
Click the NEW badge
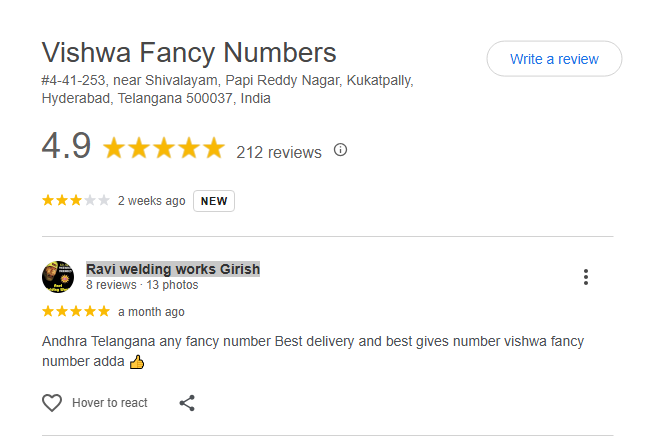[x=214, y=201]
